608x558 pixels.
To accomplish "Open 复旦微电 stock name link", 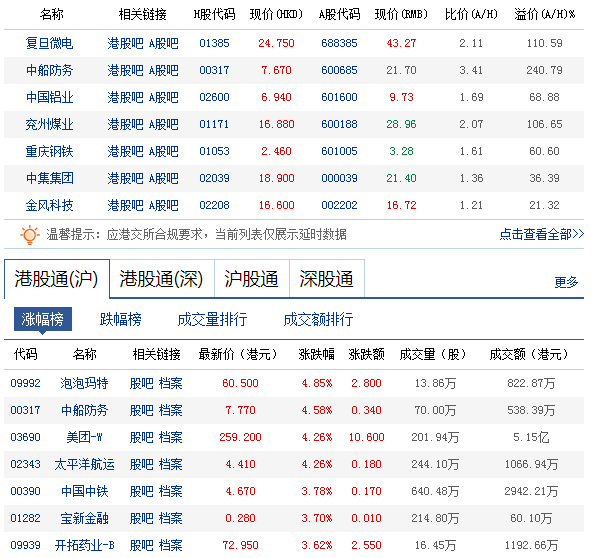I will pyautogui.click(x=50, y=44).
